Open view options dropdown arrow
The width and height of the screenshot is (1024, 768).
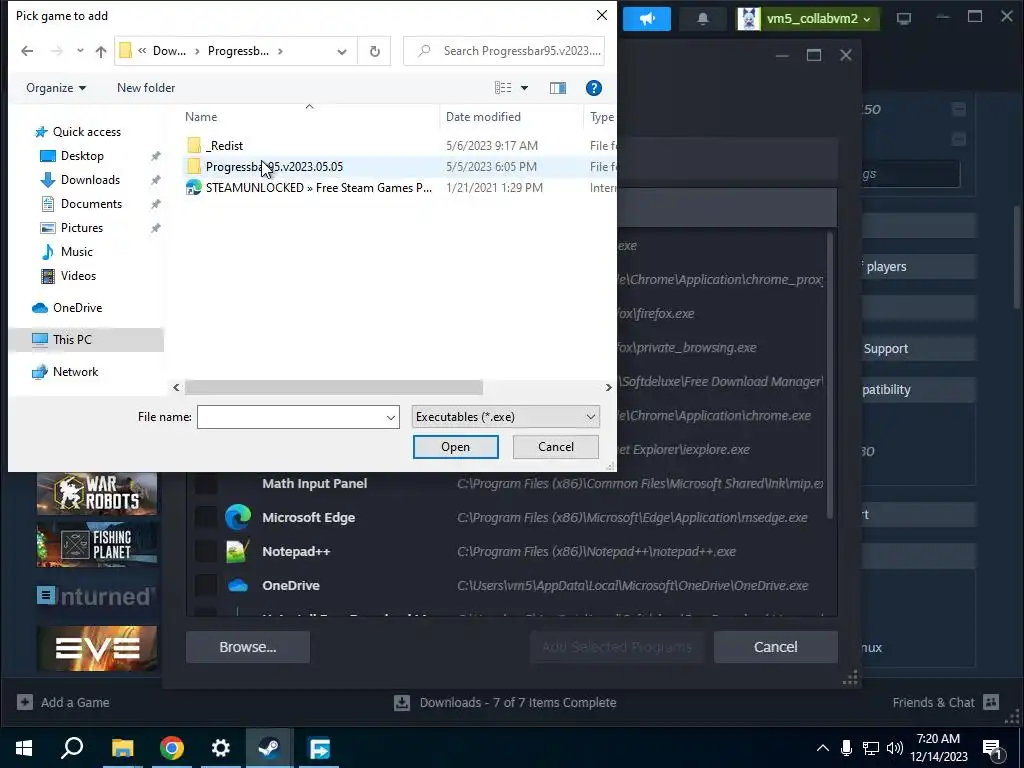pos(524,88)
